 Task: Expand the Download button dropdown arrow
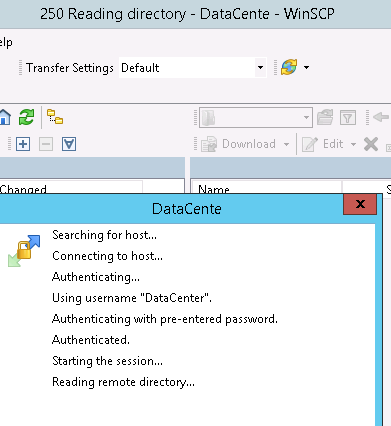click(x=286, y=144)
